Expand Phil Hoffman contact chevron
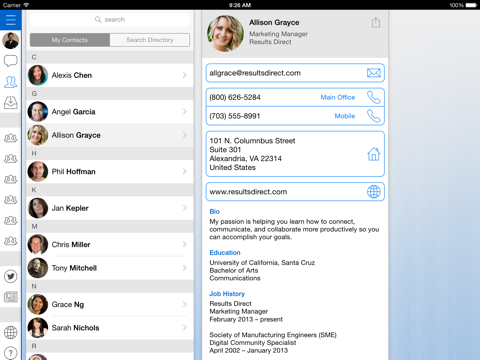The width and height of the screenshot is (480, 360). pos(185,172)
